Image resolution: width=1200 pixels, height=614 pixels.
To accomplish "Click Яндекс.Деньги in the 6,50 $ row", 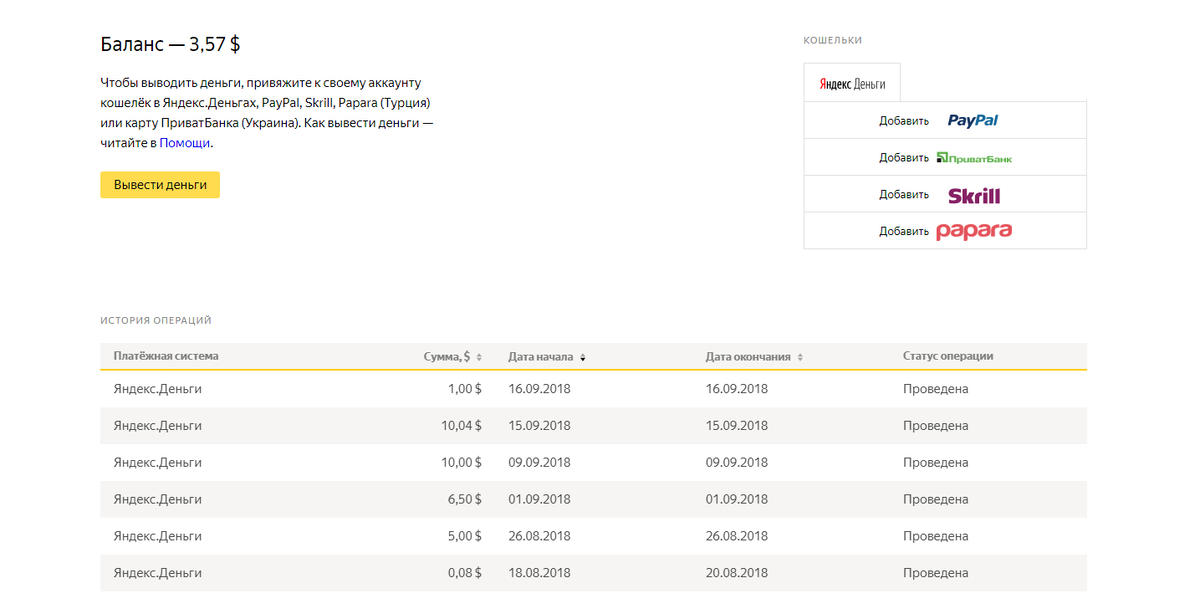I will point(158,499).
